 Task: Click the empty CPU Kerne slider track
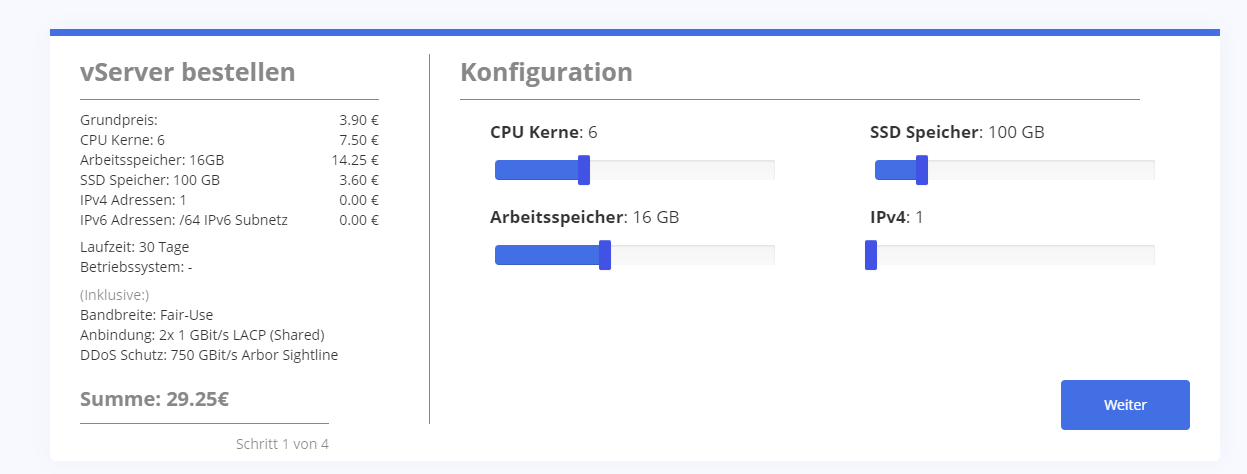pos(682,170)
